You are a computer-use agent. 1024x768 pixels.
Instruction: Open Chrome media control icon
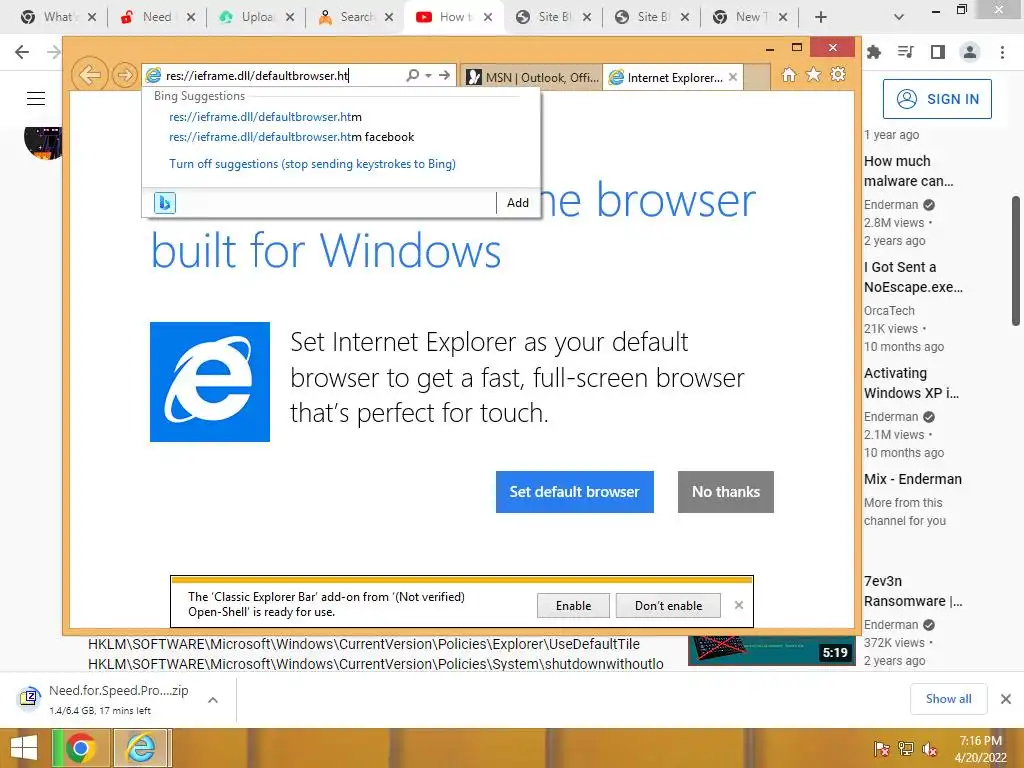(x=906, y=52)
